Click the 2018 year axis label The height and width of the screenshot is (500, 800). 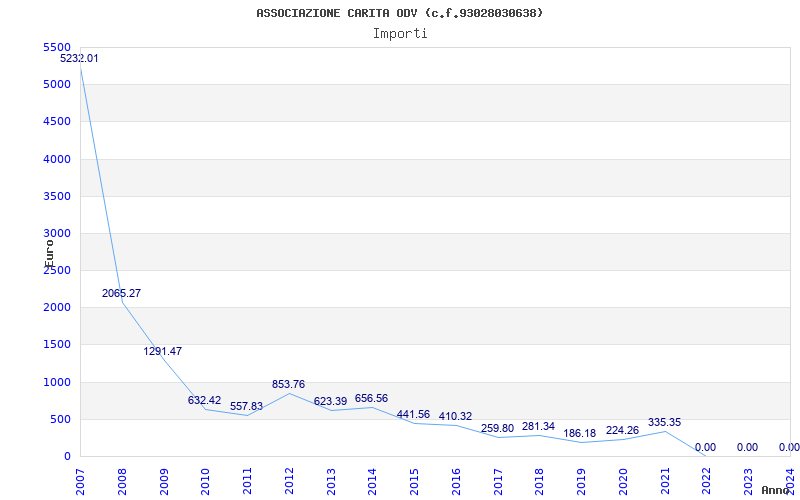539,482
